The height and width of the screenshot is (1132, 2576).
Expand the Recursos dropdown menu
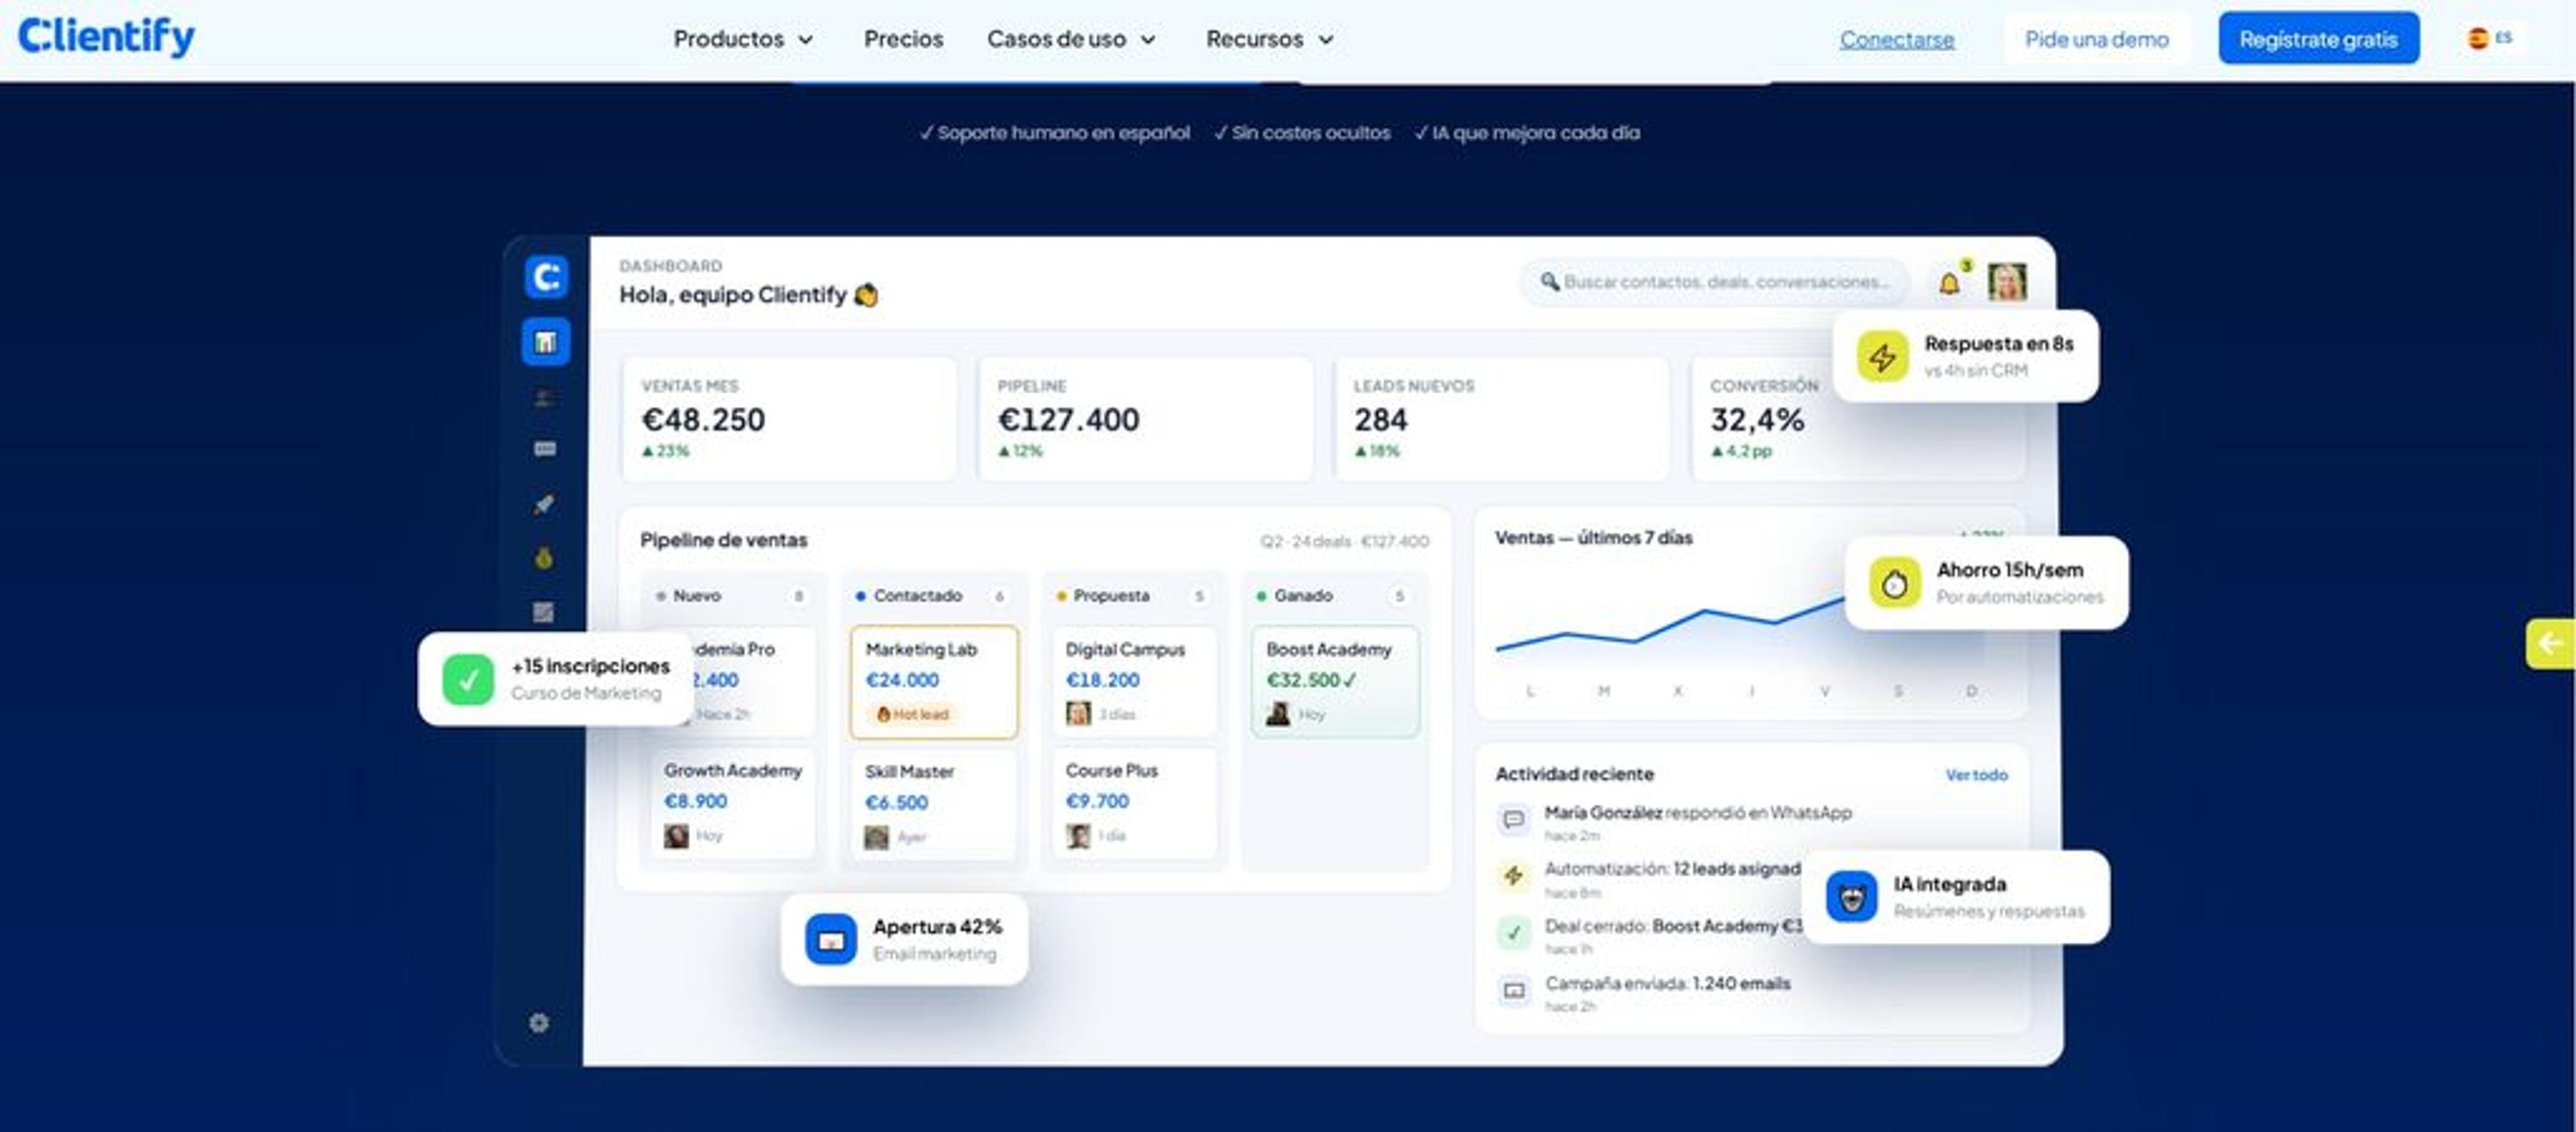[x=1270, y=39]
